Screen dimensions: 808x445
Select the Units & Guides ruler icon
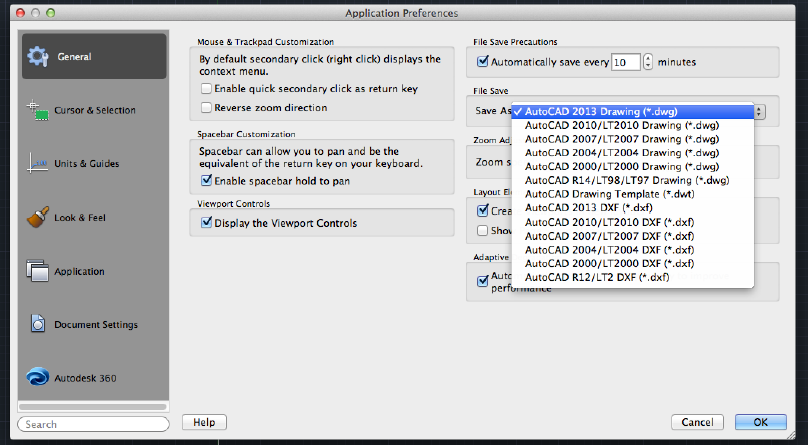37,163
